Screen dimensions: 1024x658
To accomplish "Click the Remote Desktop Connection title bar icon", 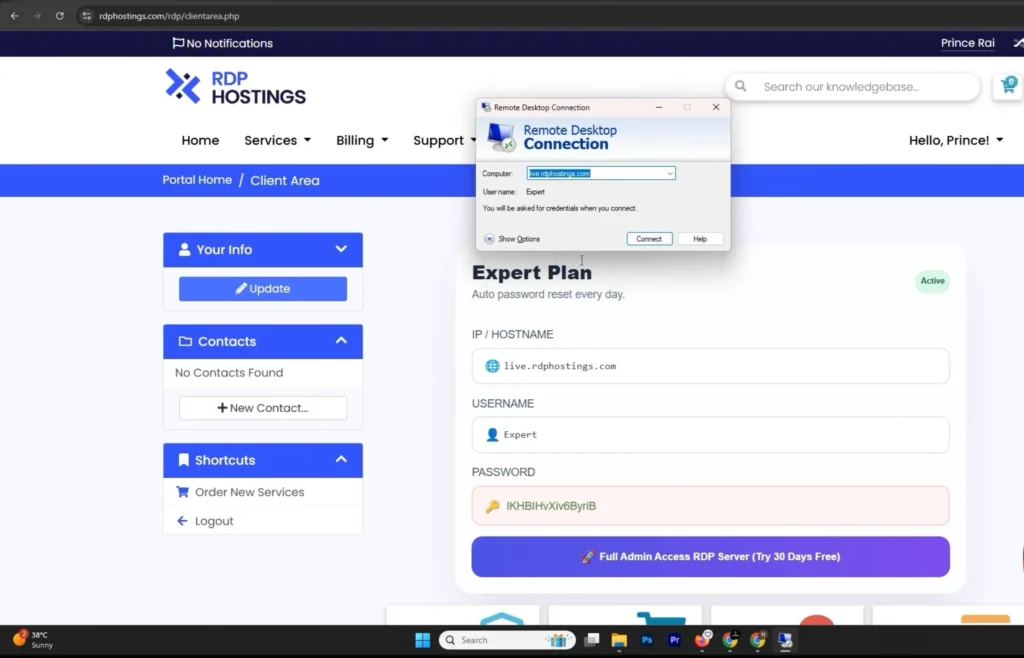I will coord(486,107).
